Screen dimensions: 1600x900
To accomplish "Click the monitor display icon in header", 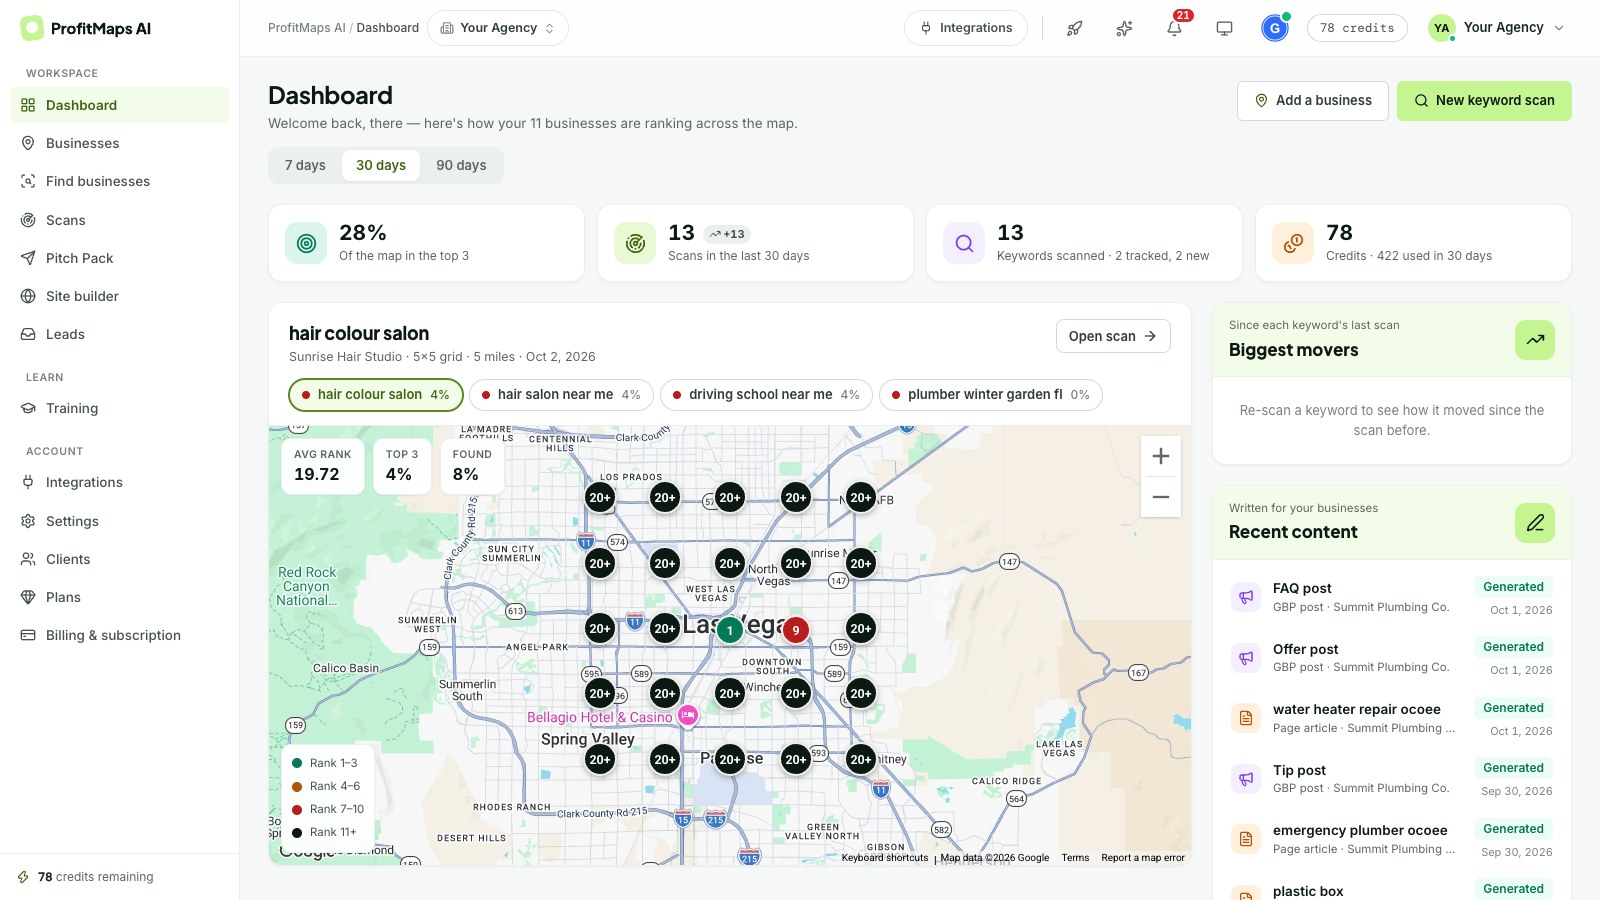I will (1224, 28).
